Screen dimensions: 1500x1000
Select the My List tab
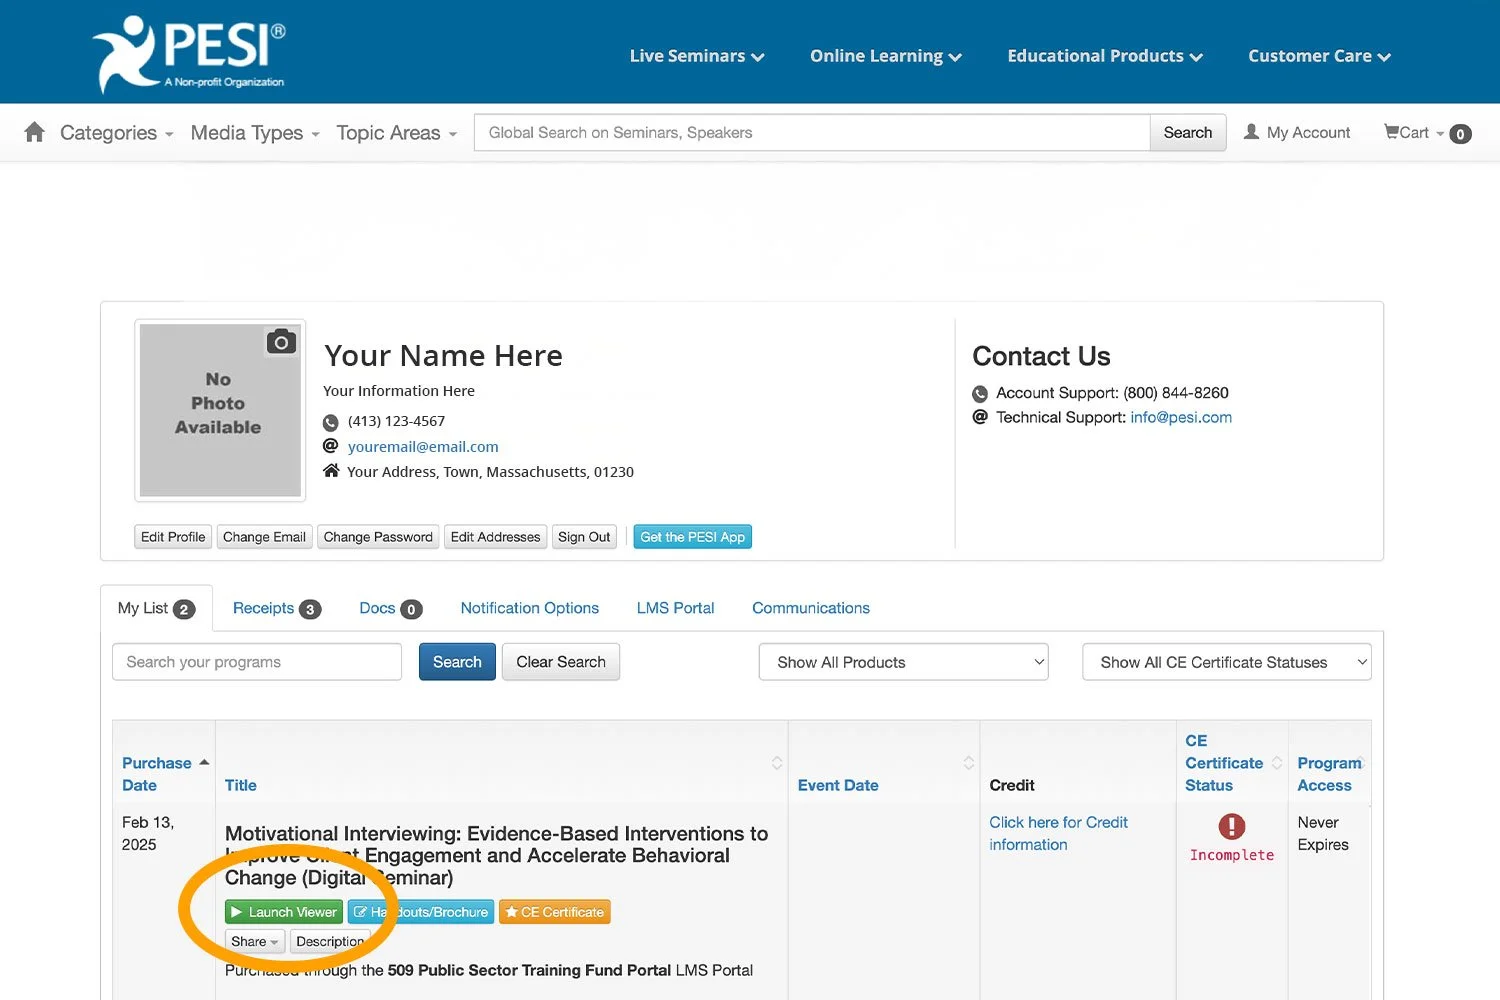click(156, 608)
